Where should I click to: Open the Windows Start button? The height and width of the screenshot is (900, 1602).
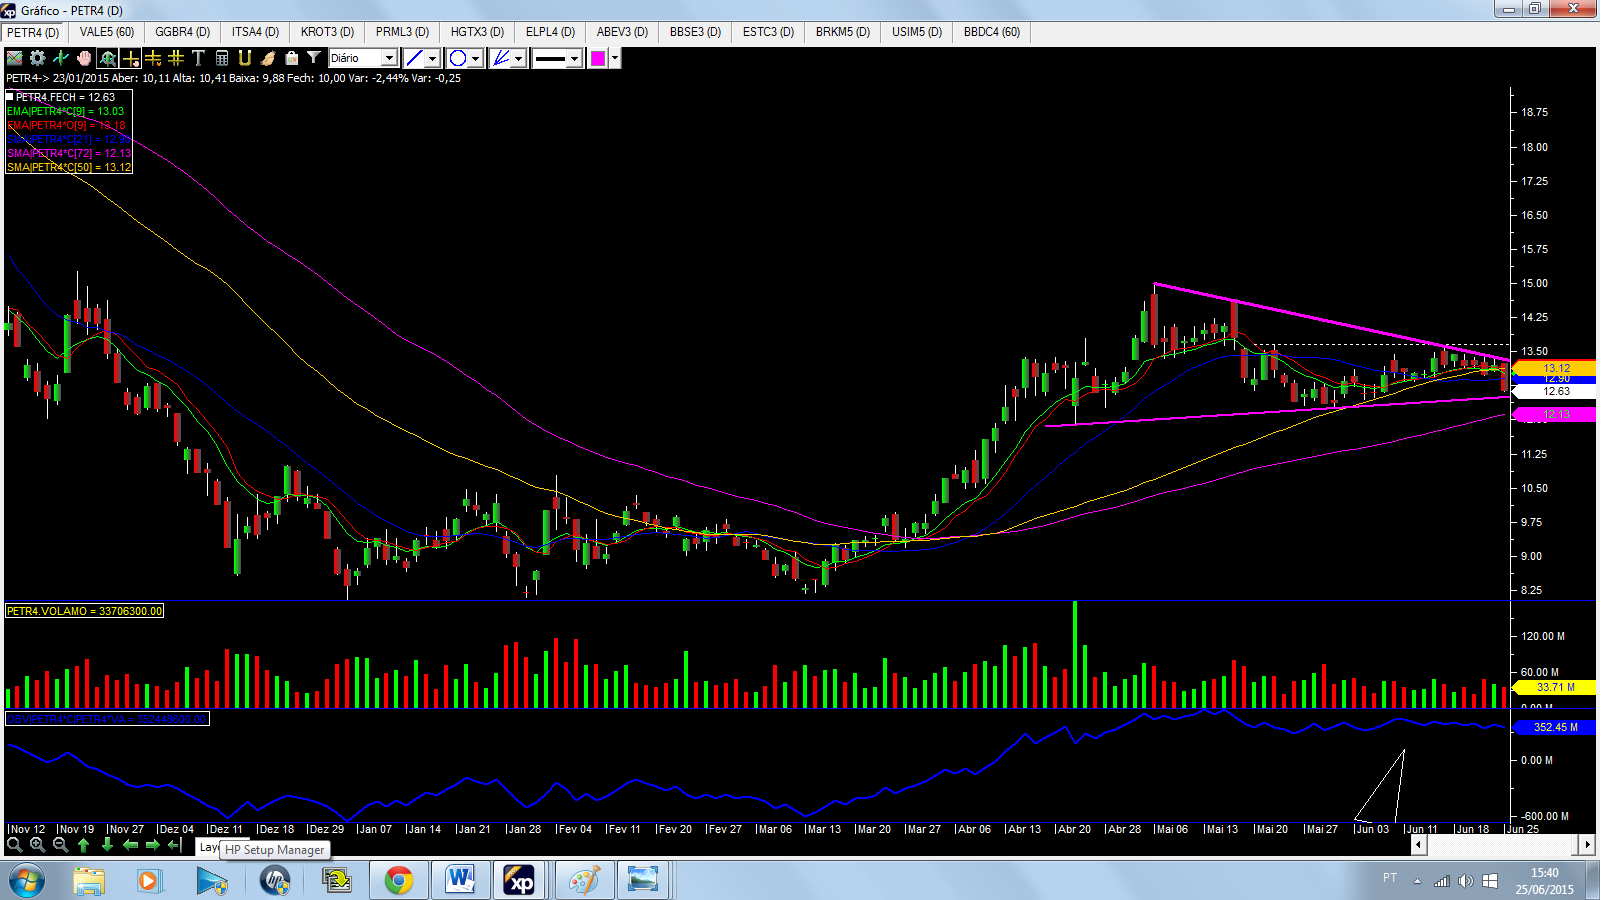pyautogui.click(x=27, y=881)
